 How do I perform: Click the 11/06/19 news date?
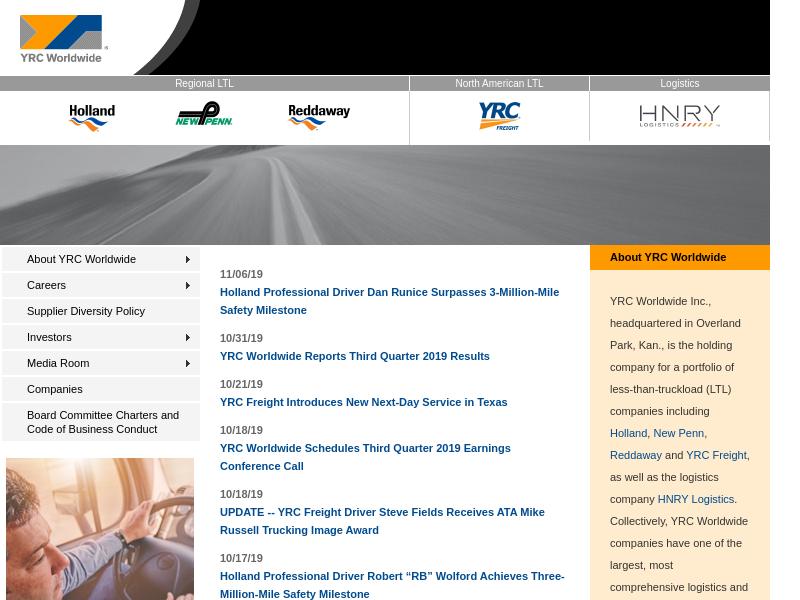241,274
